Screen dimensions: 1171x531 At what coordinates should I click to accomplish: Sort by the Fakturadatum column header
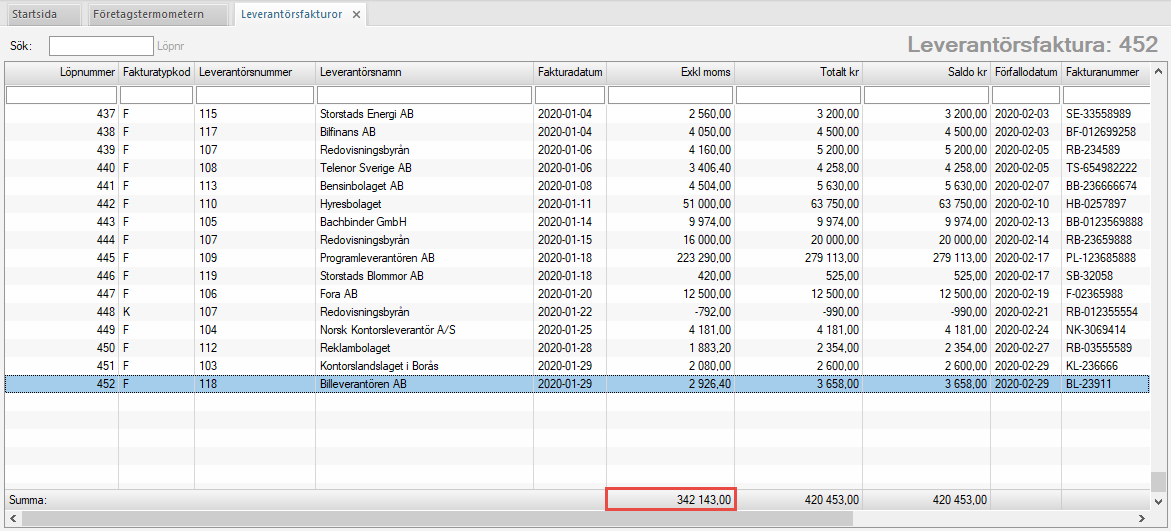570,73
